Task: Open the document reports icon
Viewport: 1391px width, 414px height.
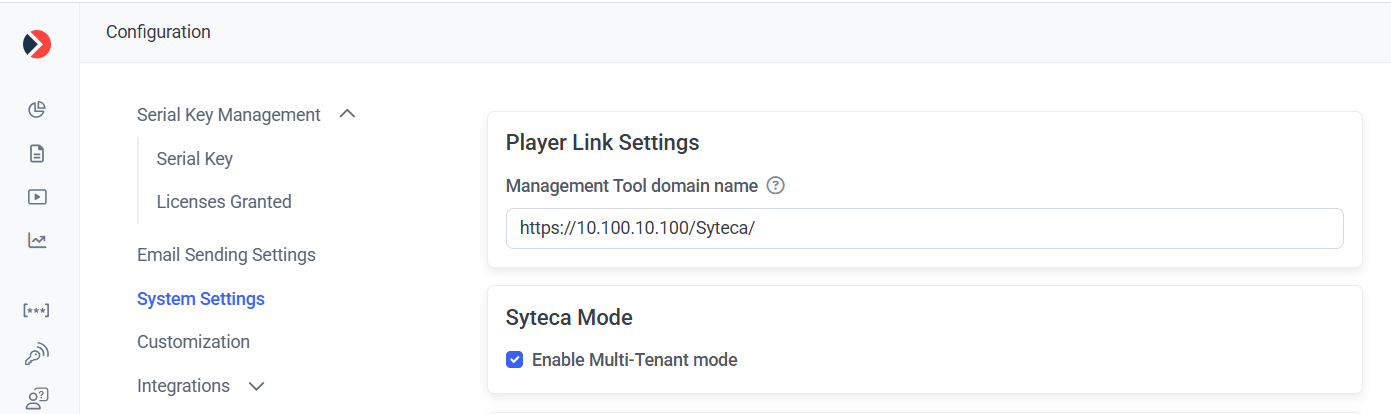Action: coord(37,153)
